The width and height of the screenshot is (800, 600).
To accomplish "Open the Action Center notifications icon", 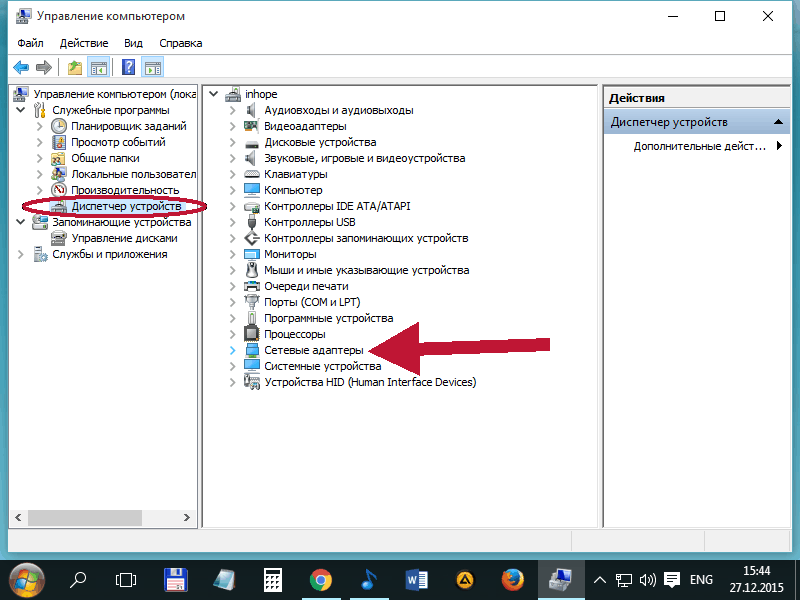I will [x=672, y=580].
